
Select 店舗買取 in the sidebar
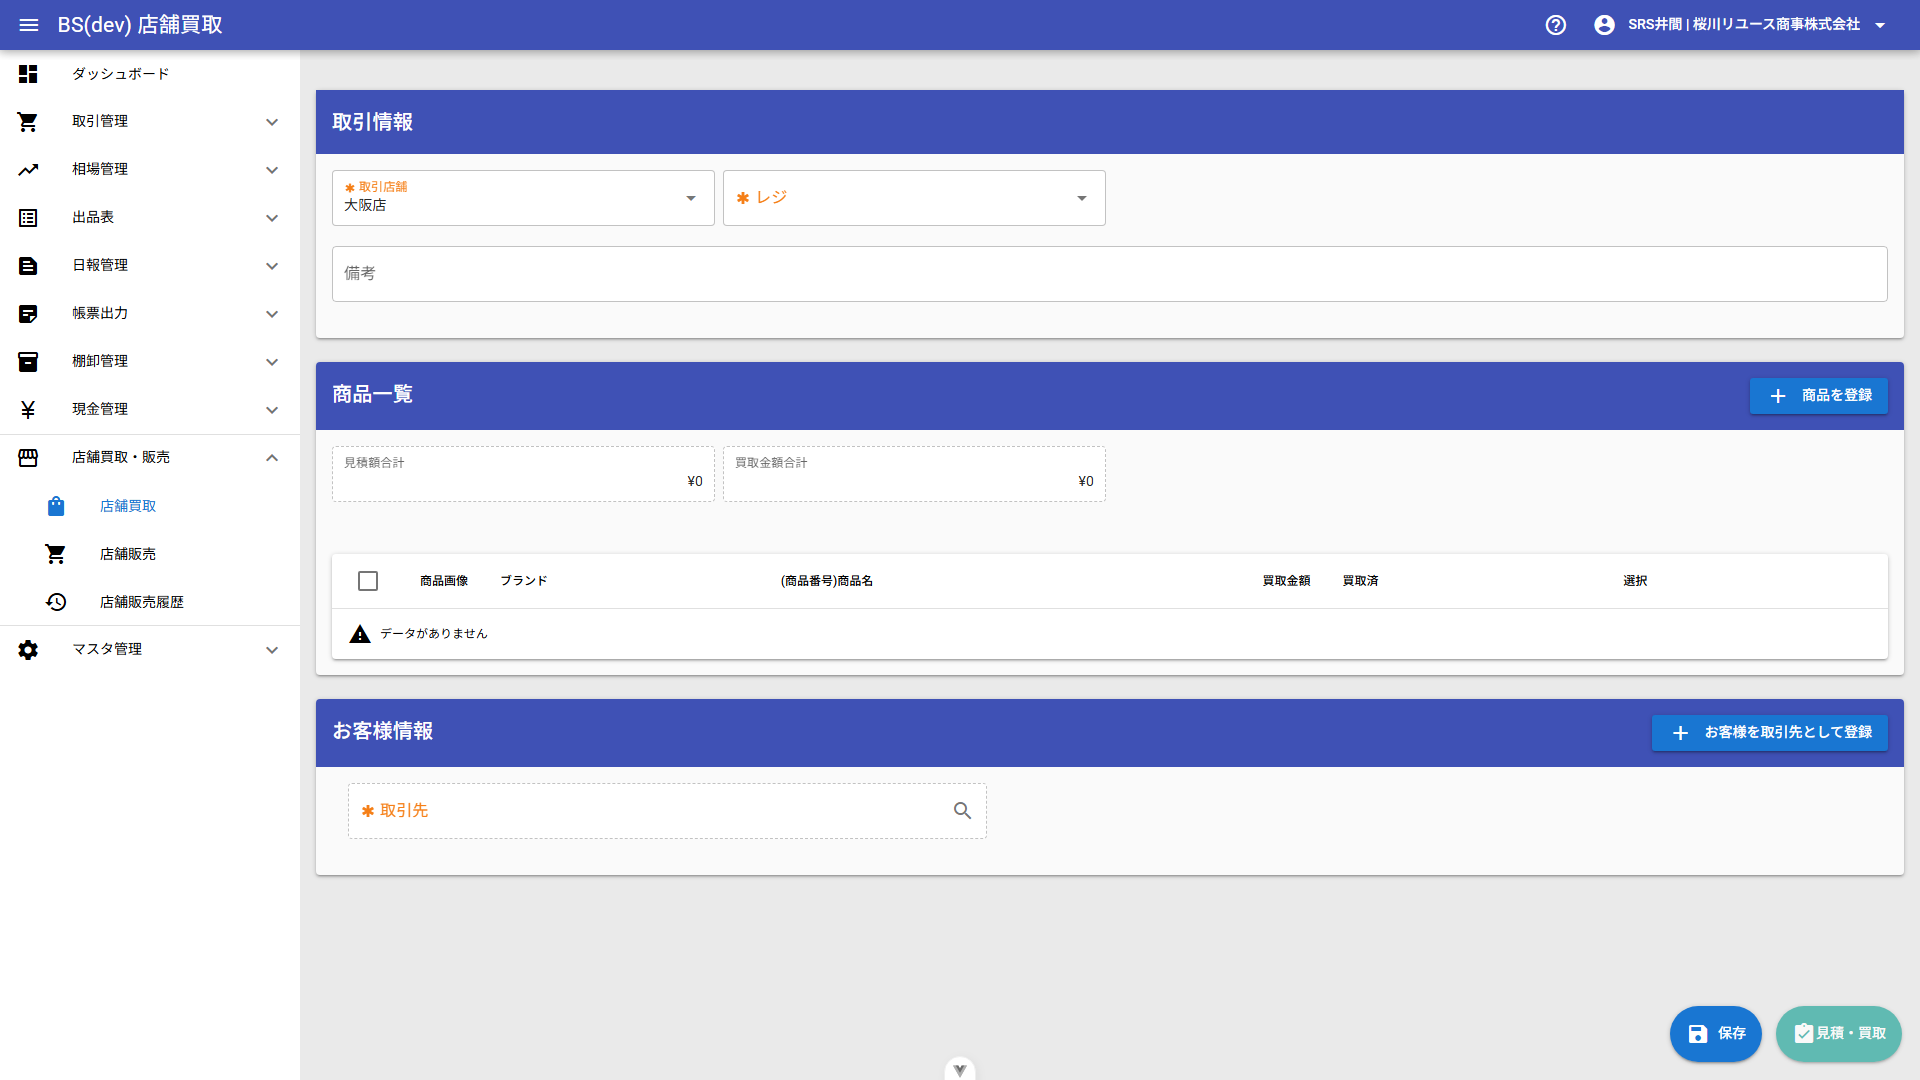tap(150, 506)
